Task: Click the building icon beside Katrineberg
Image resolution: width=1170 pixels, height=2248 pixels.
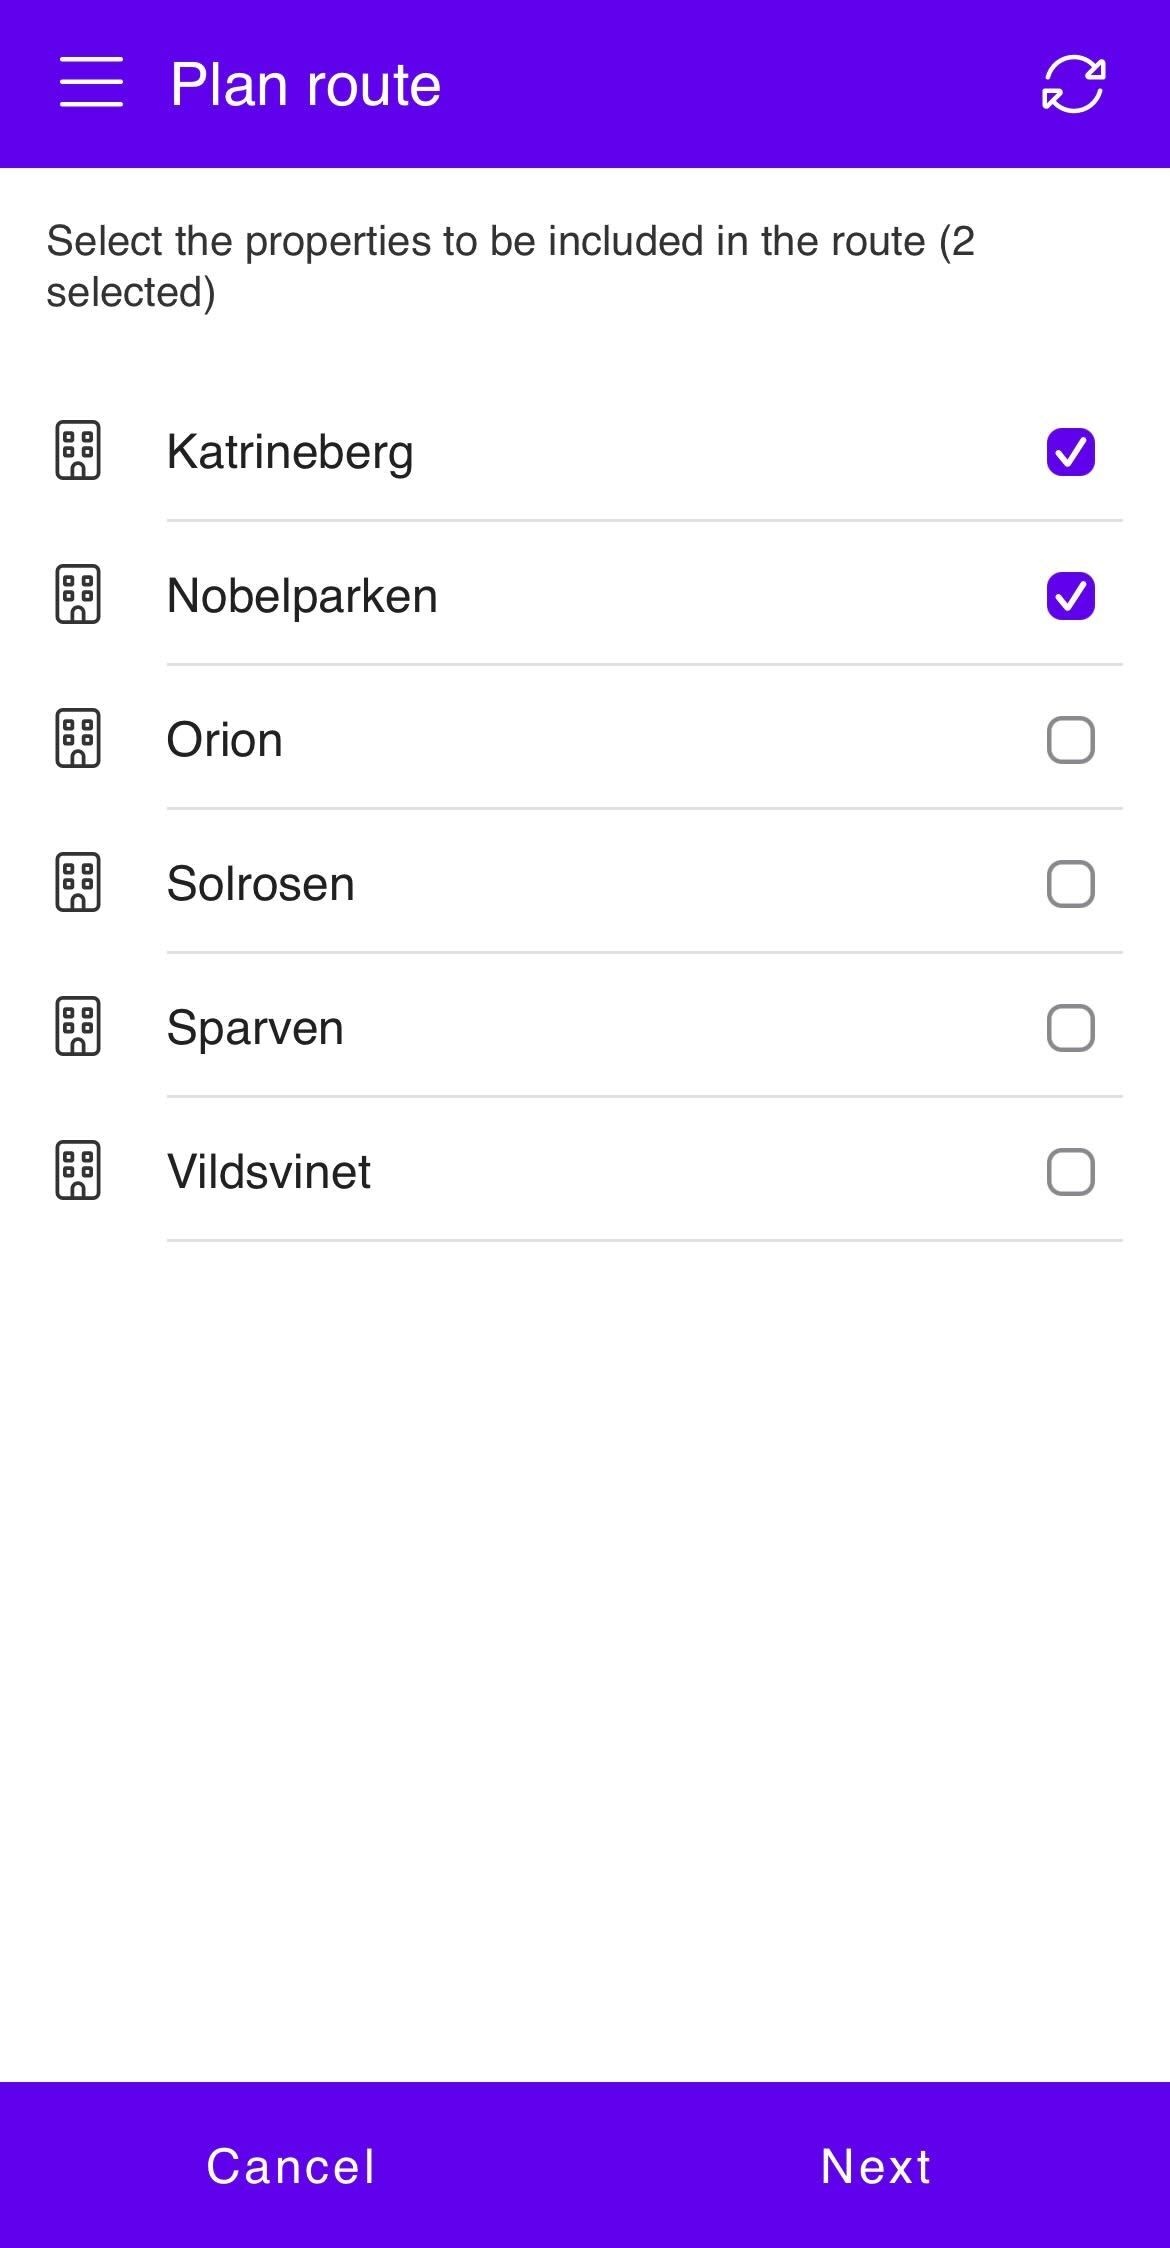Action: coord(78,451)
